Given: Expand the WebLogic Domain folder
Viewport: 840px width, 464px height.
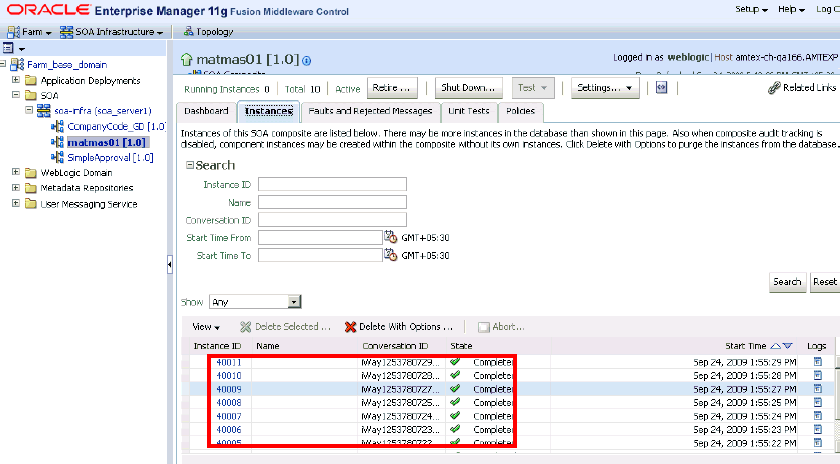Looking at the screenshot, I should click(16, 172).
